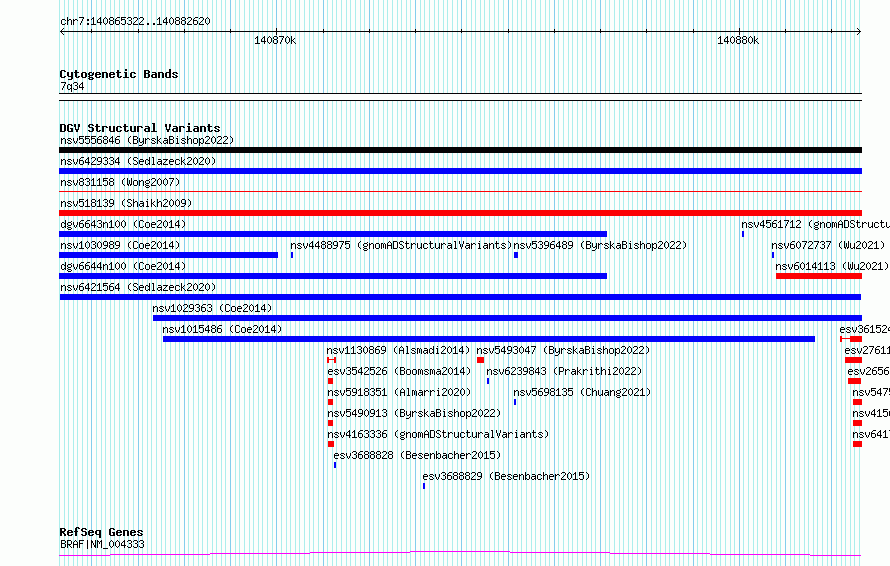Select the blue esv3688829 tick
Screen dimensions: 890x566
424,486
